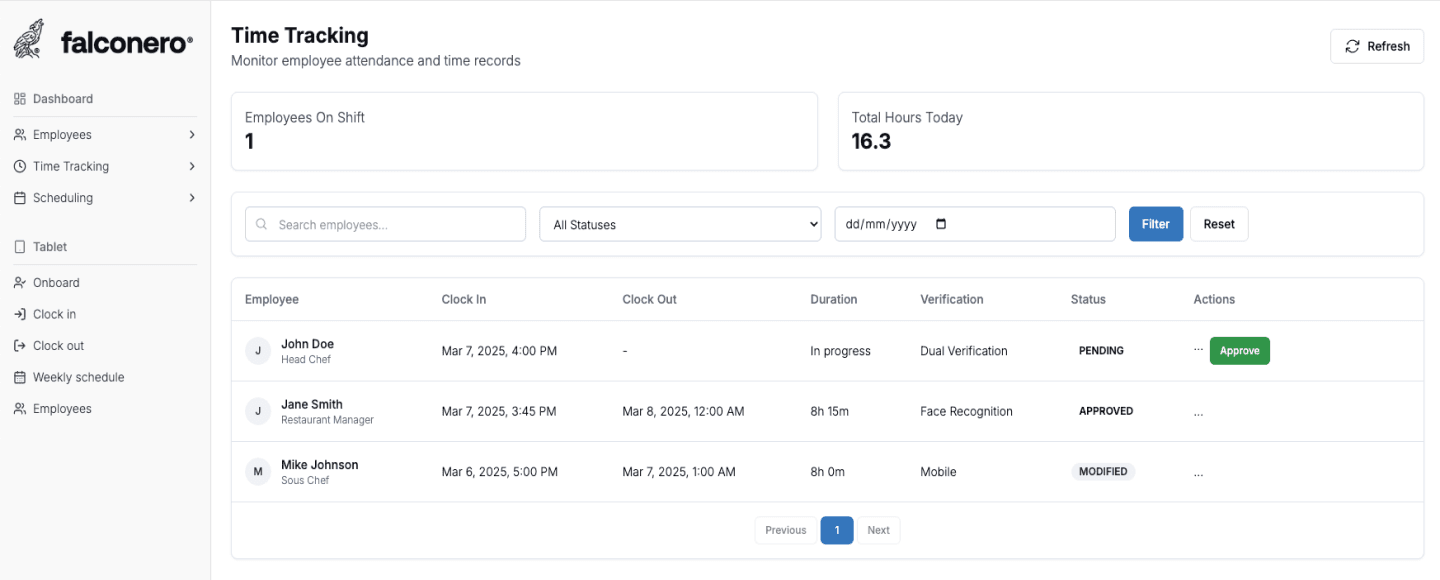Click the Clock in arrow icon
The width and height of the screenshot is (1440, 580).
20,314
